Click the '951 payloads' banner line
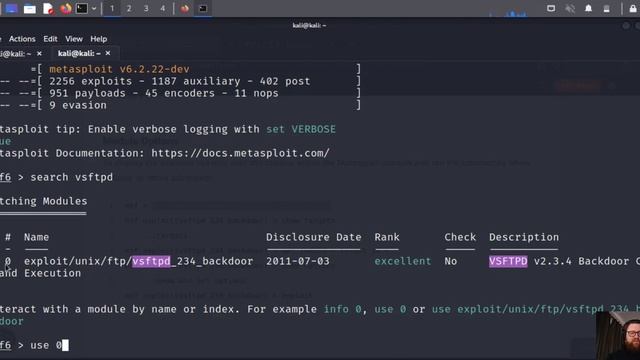 (x=164, y=93)
